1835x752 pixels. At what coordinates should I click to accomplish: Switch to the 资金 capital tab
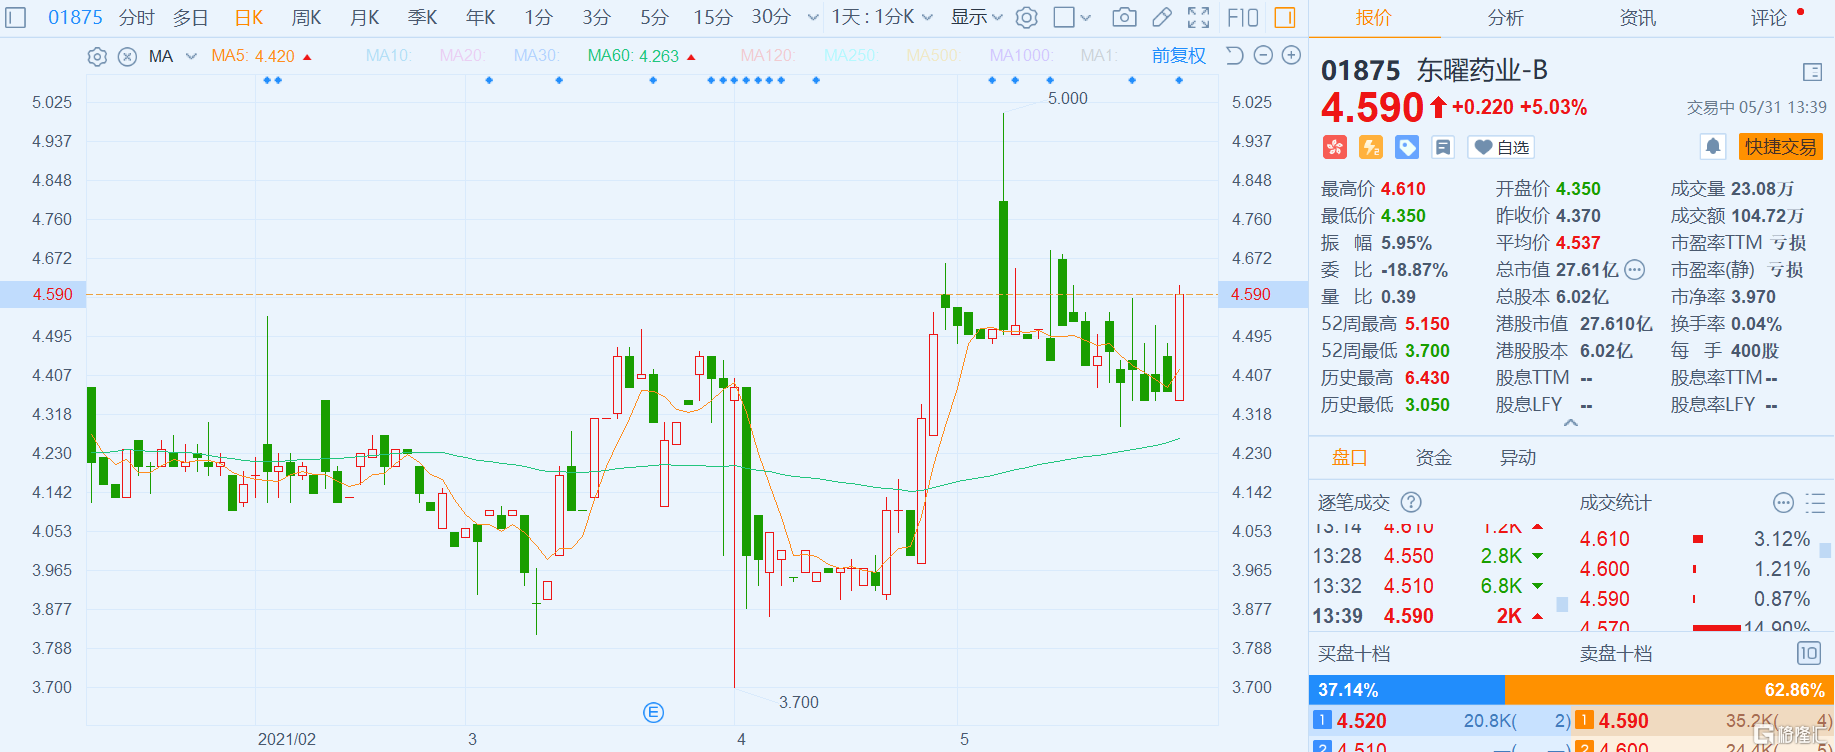(1434, 458)
